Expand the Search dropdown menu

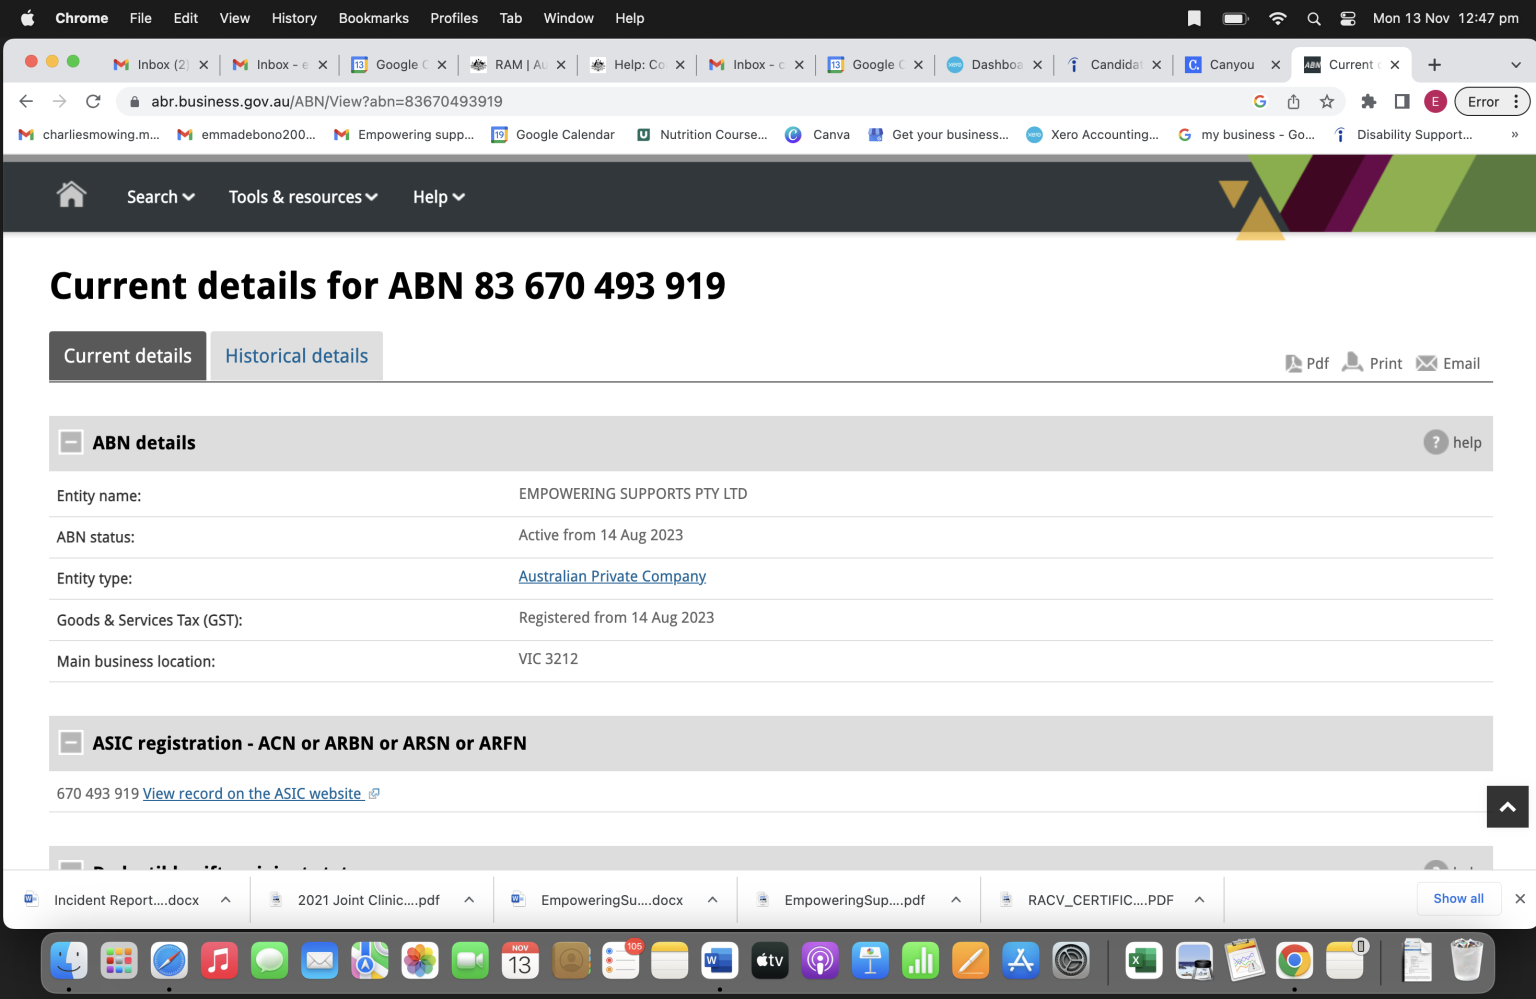click(x=160, y=197)
